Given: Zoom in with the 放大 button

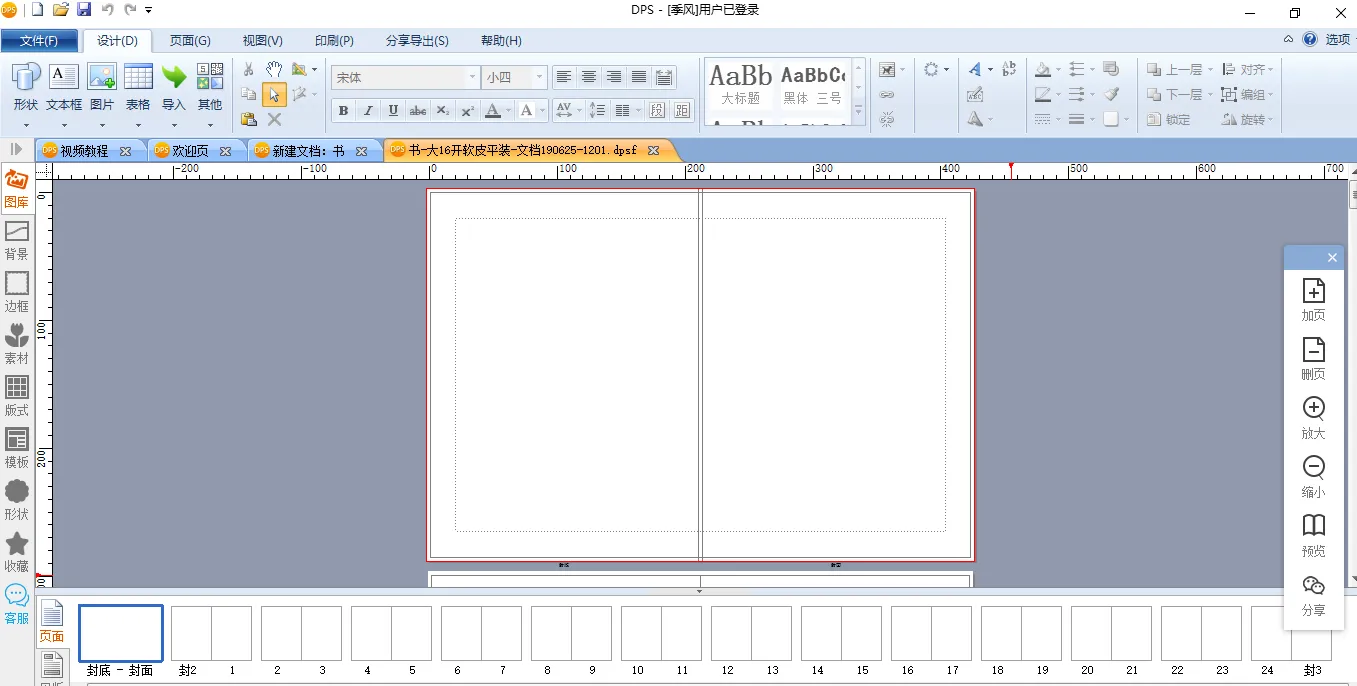Looking at the screenshot, I should [1313, 417].
